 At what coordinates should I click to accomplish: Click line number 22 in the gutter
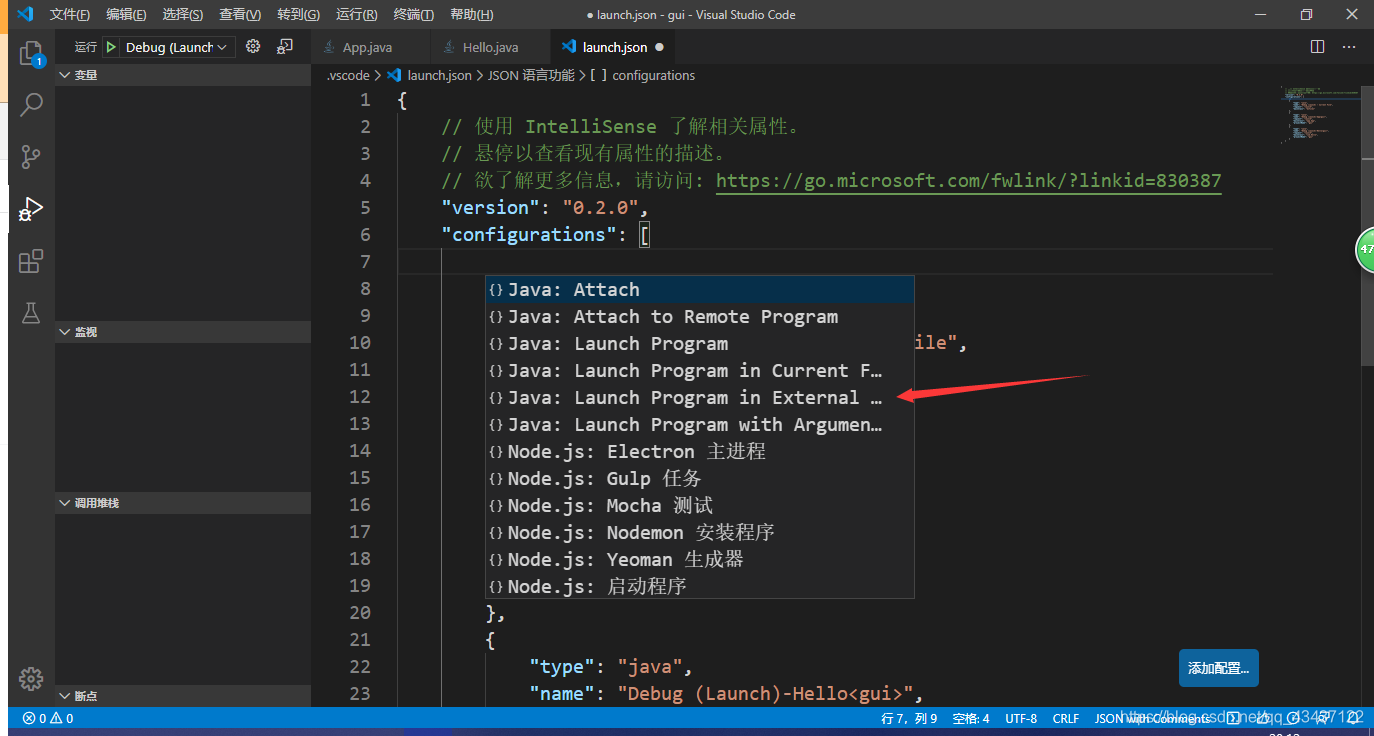pyautogui.click(x=360, y=667)
